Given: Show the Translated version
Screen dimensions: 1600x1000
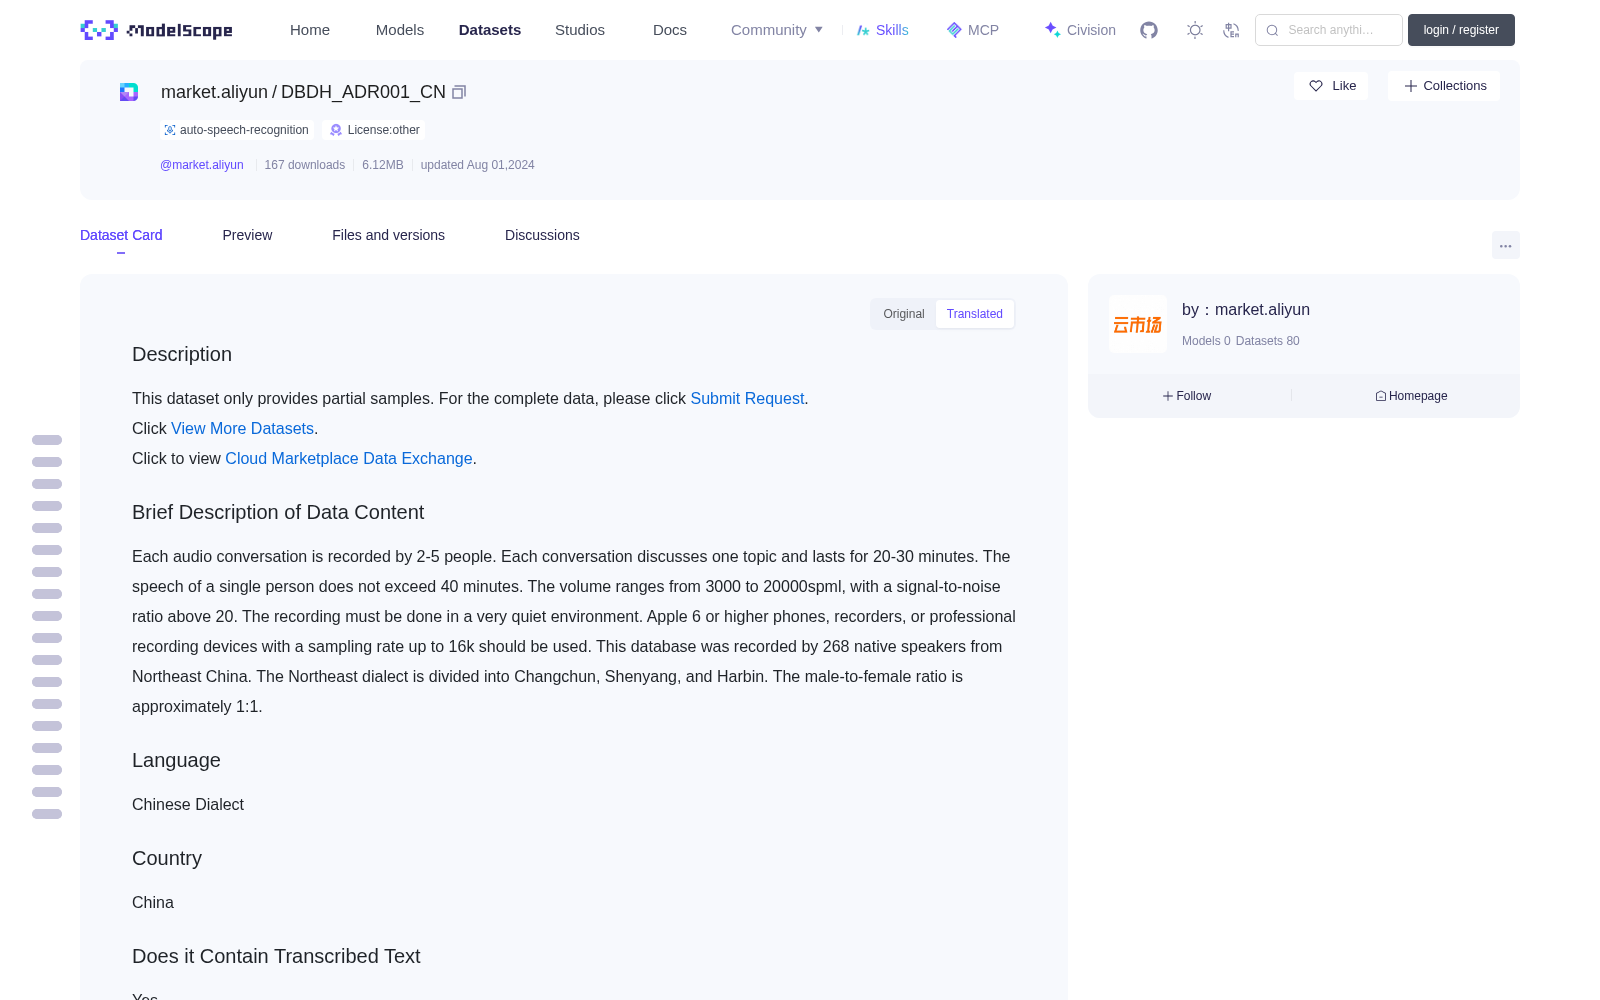Looking at the screenshot, I should (x=975, y=314).
